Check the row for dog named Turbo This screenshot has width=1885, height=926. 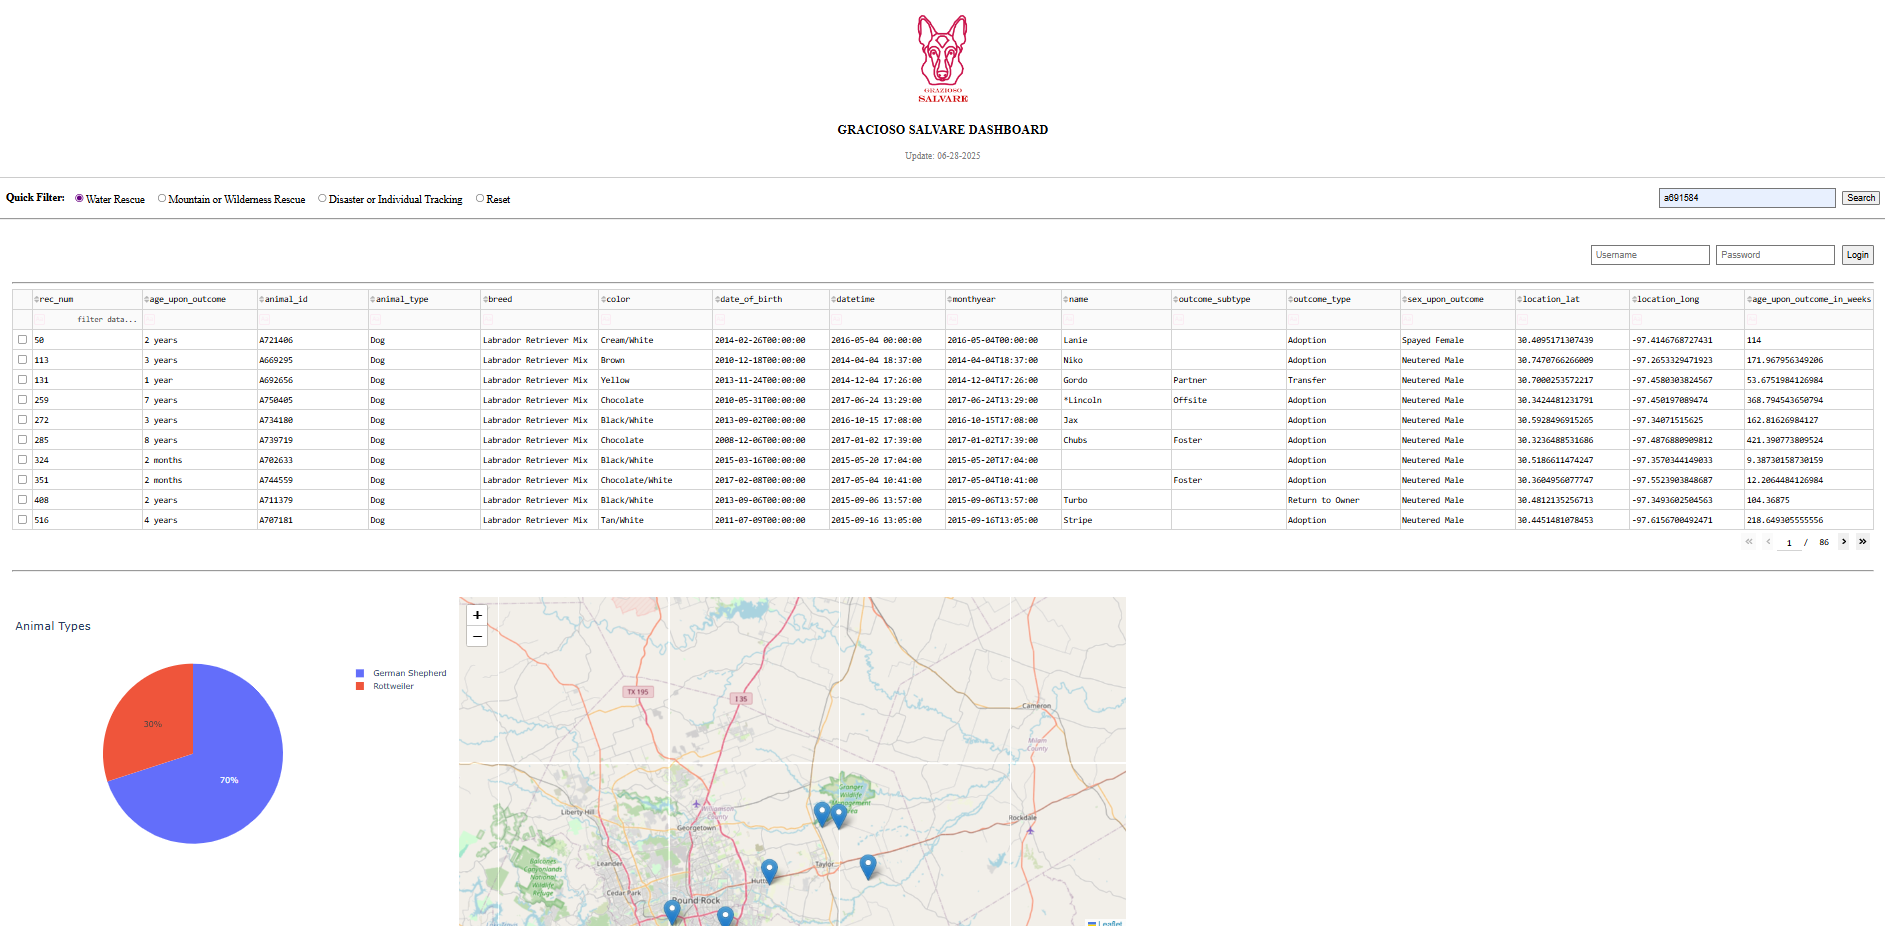(22, 500)
